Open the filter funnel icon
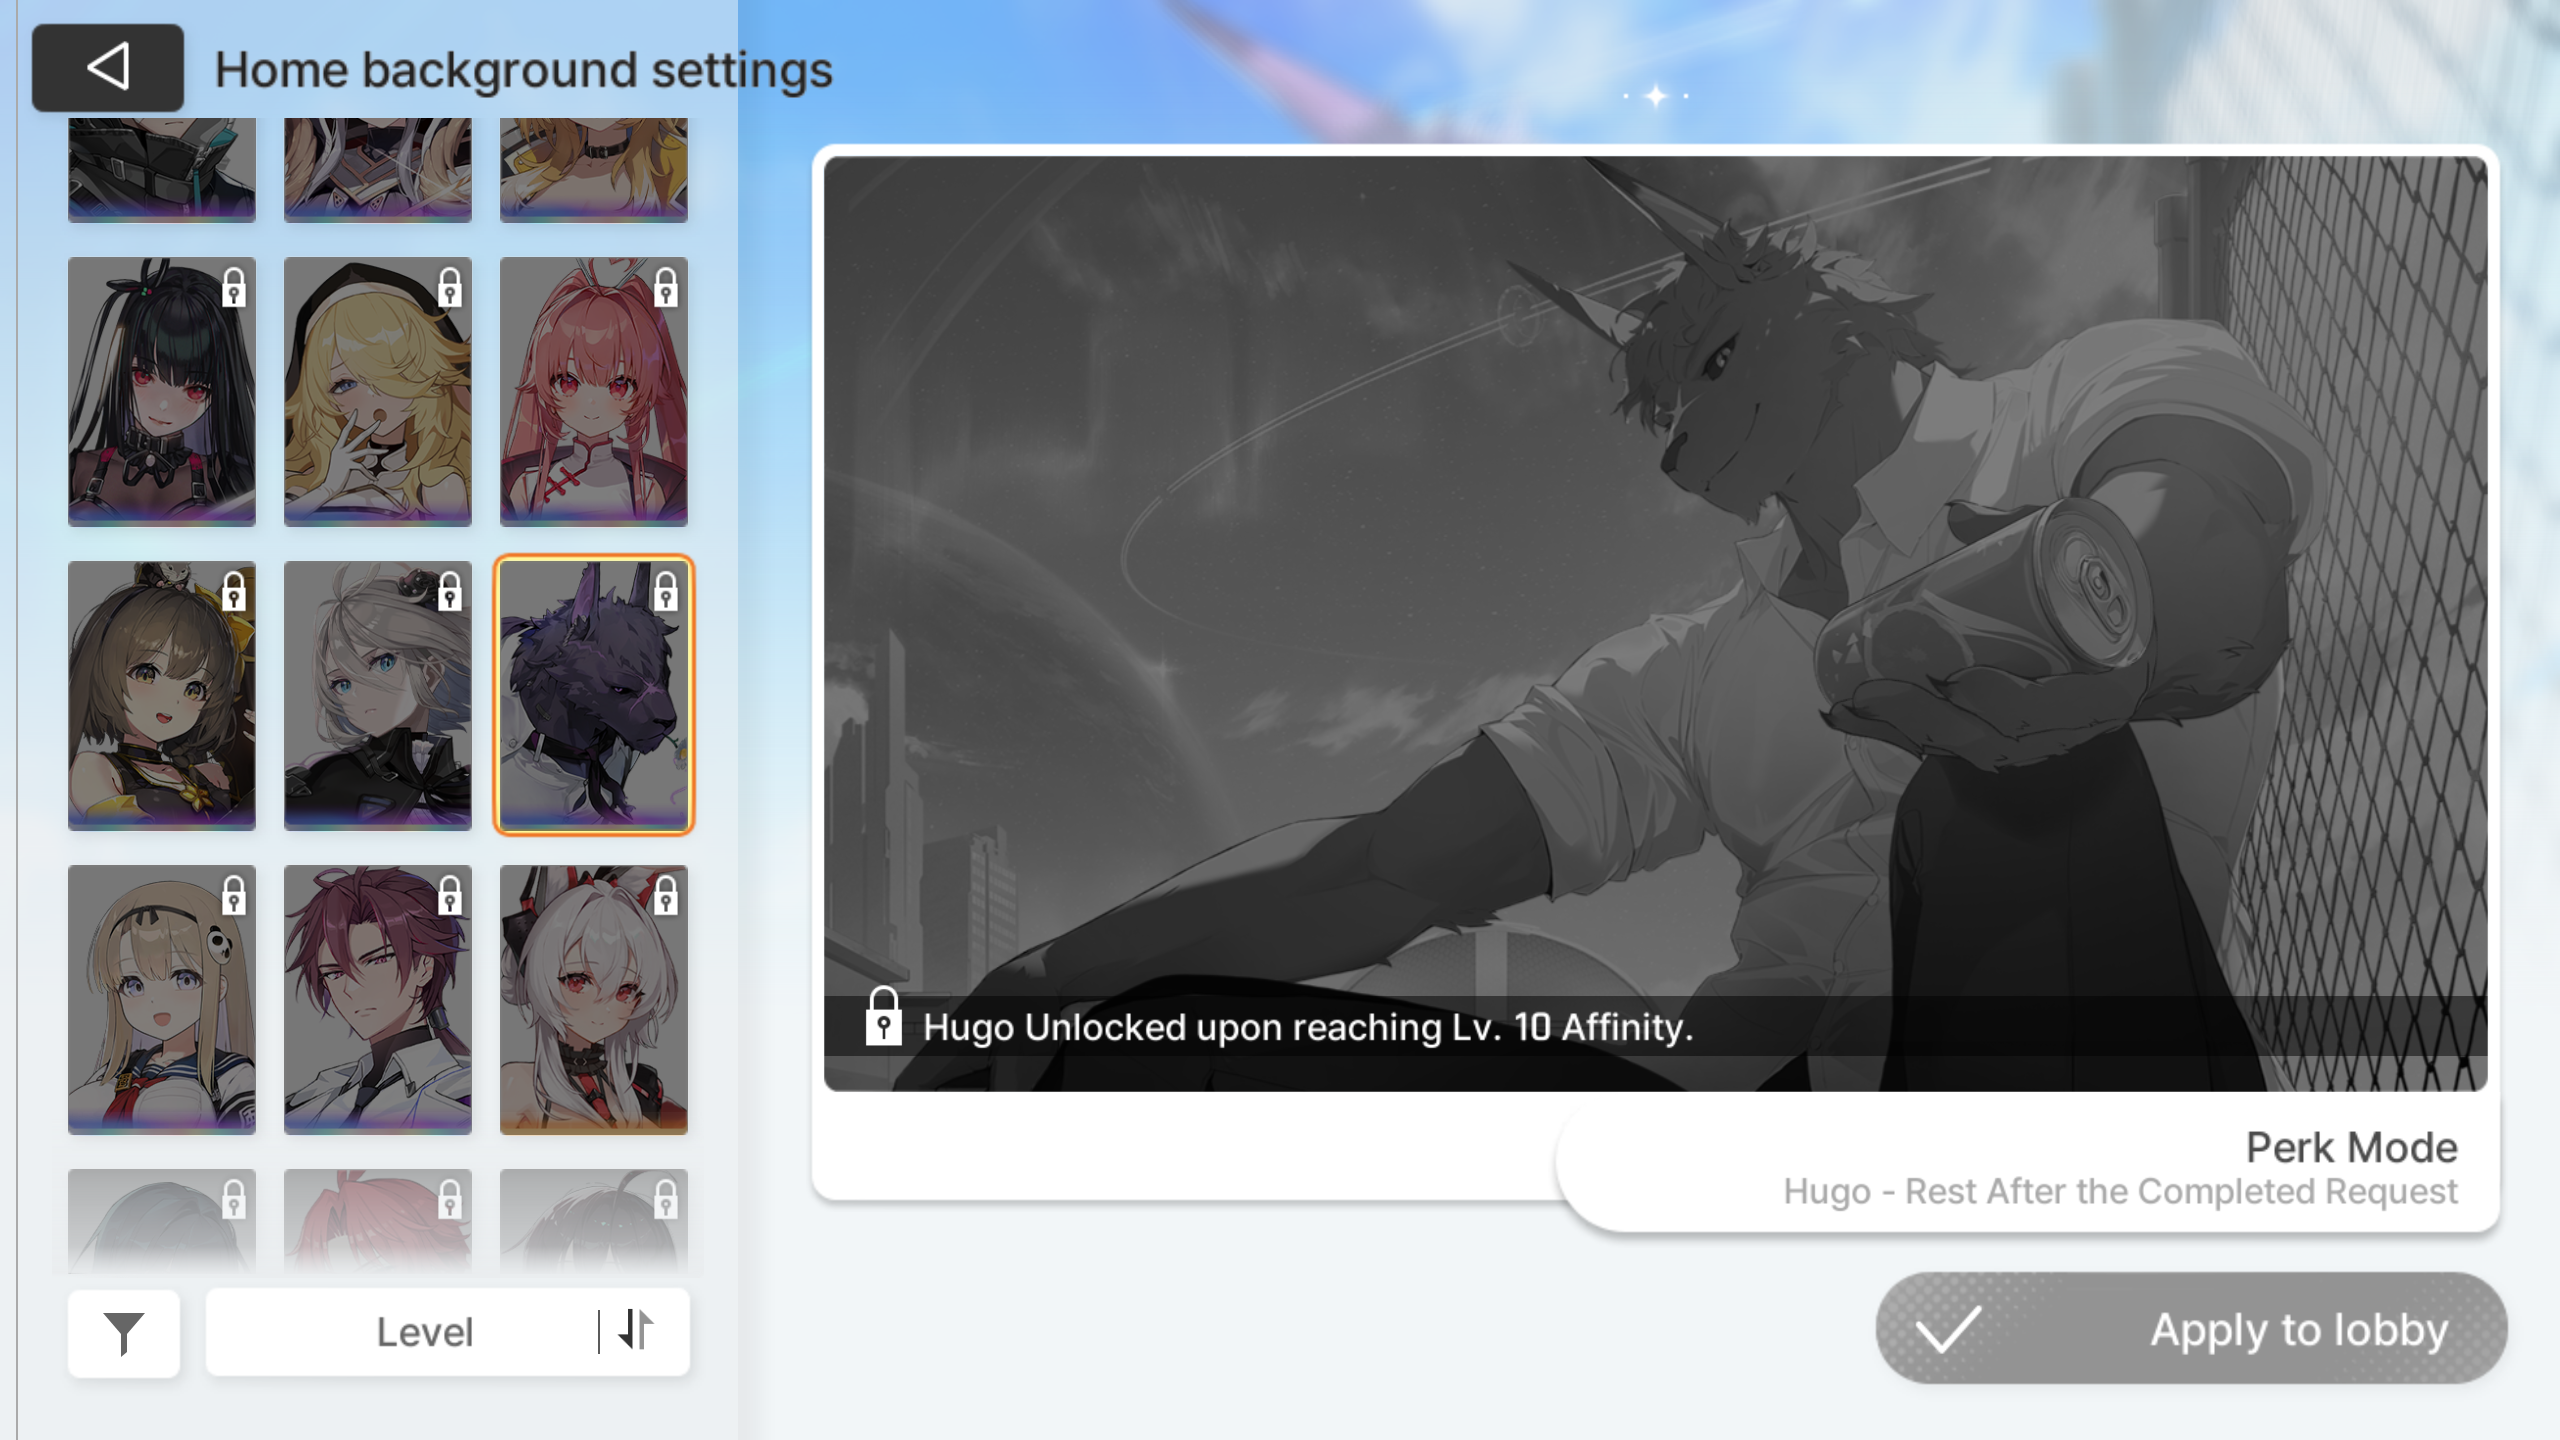 (124, 1332)
